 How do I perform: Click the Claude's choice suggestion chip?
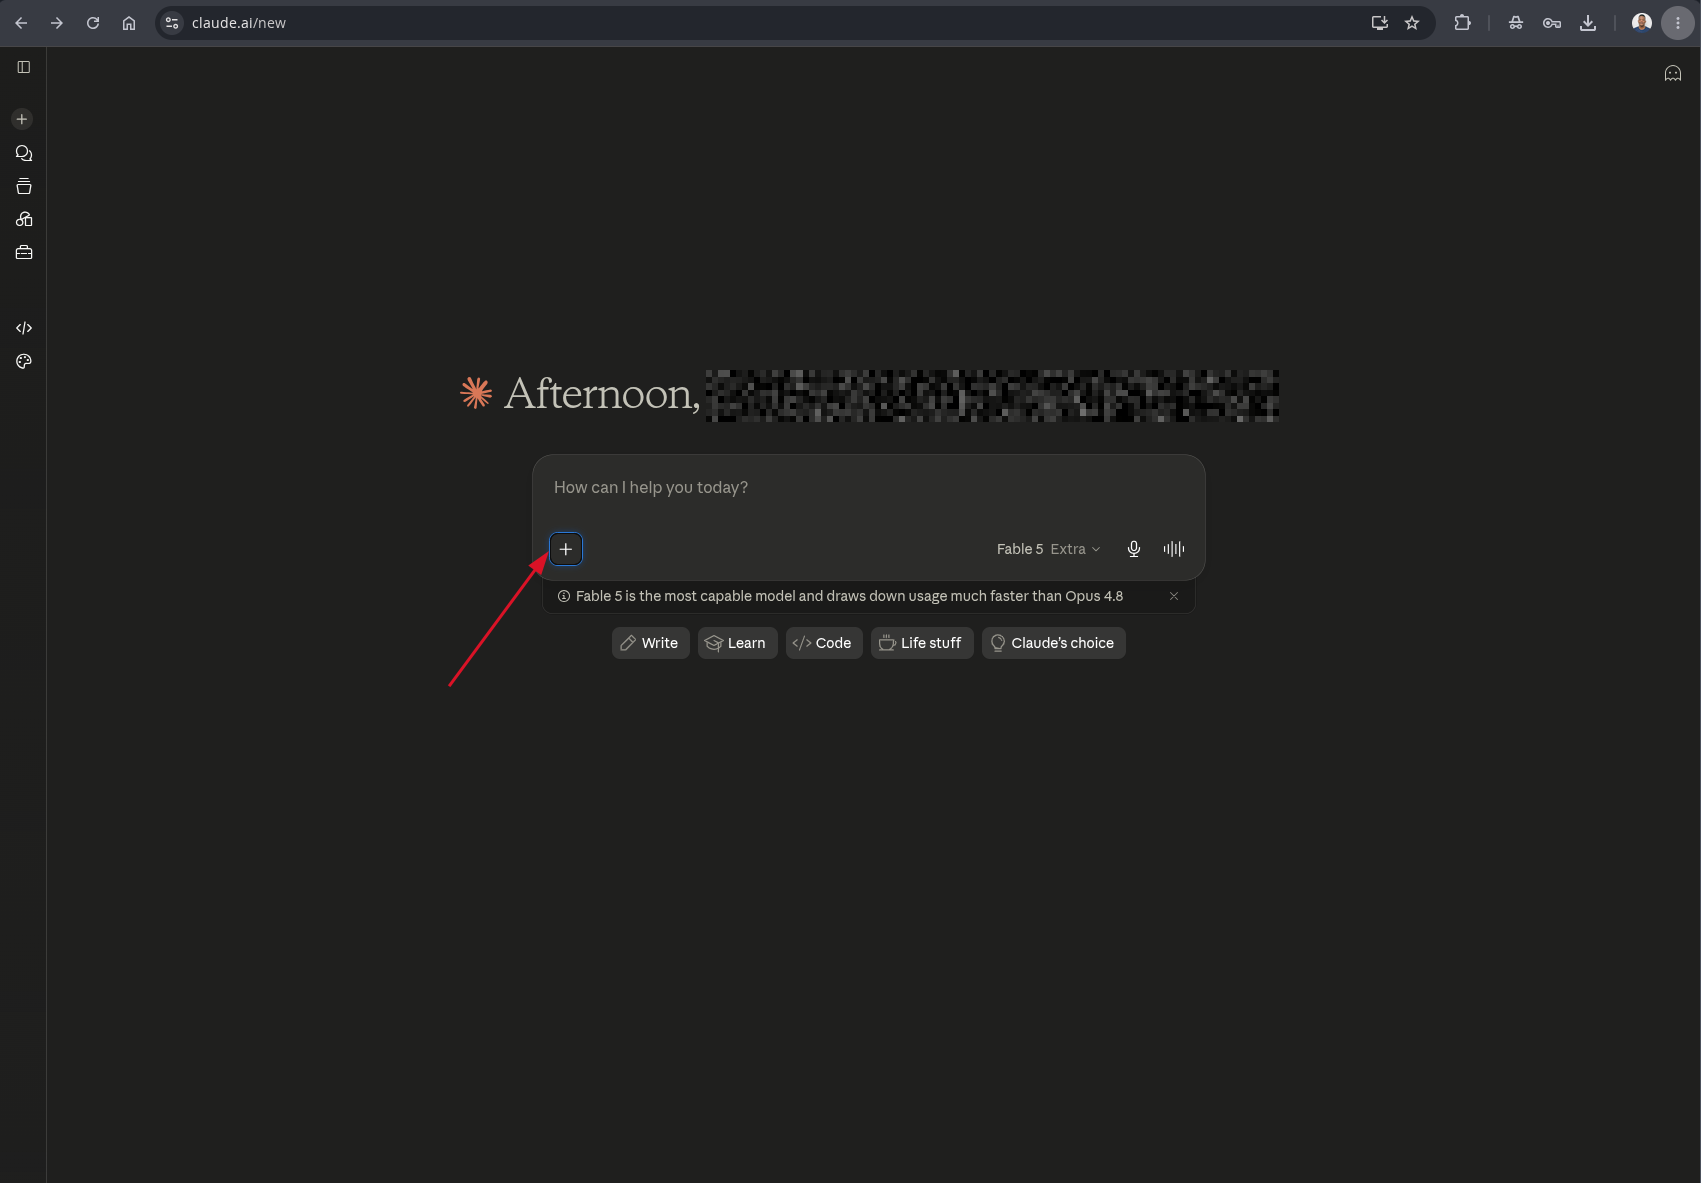click(x=1054, y=643)
